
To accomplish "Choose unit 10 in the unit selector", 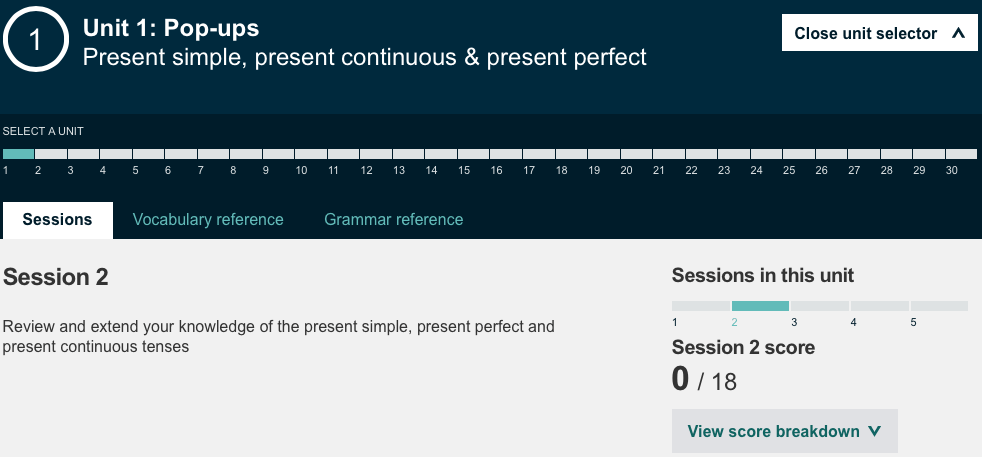I will coord(311,154).
